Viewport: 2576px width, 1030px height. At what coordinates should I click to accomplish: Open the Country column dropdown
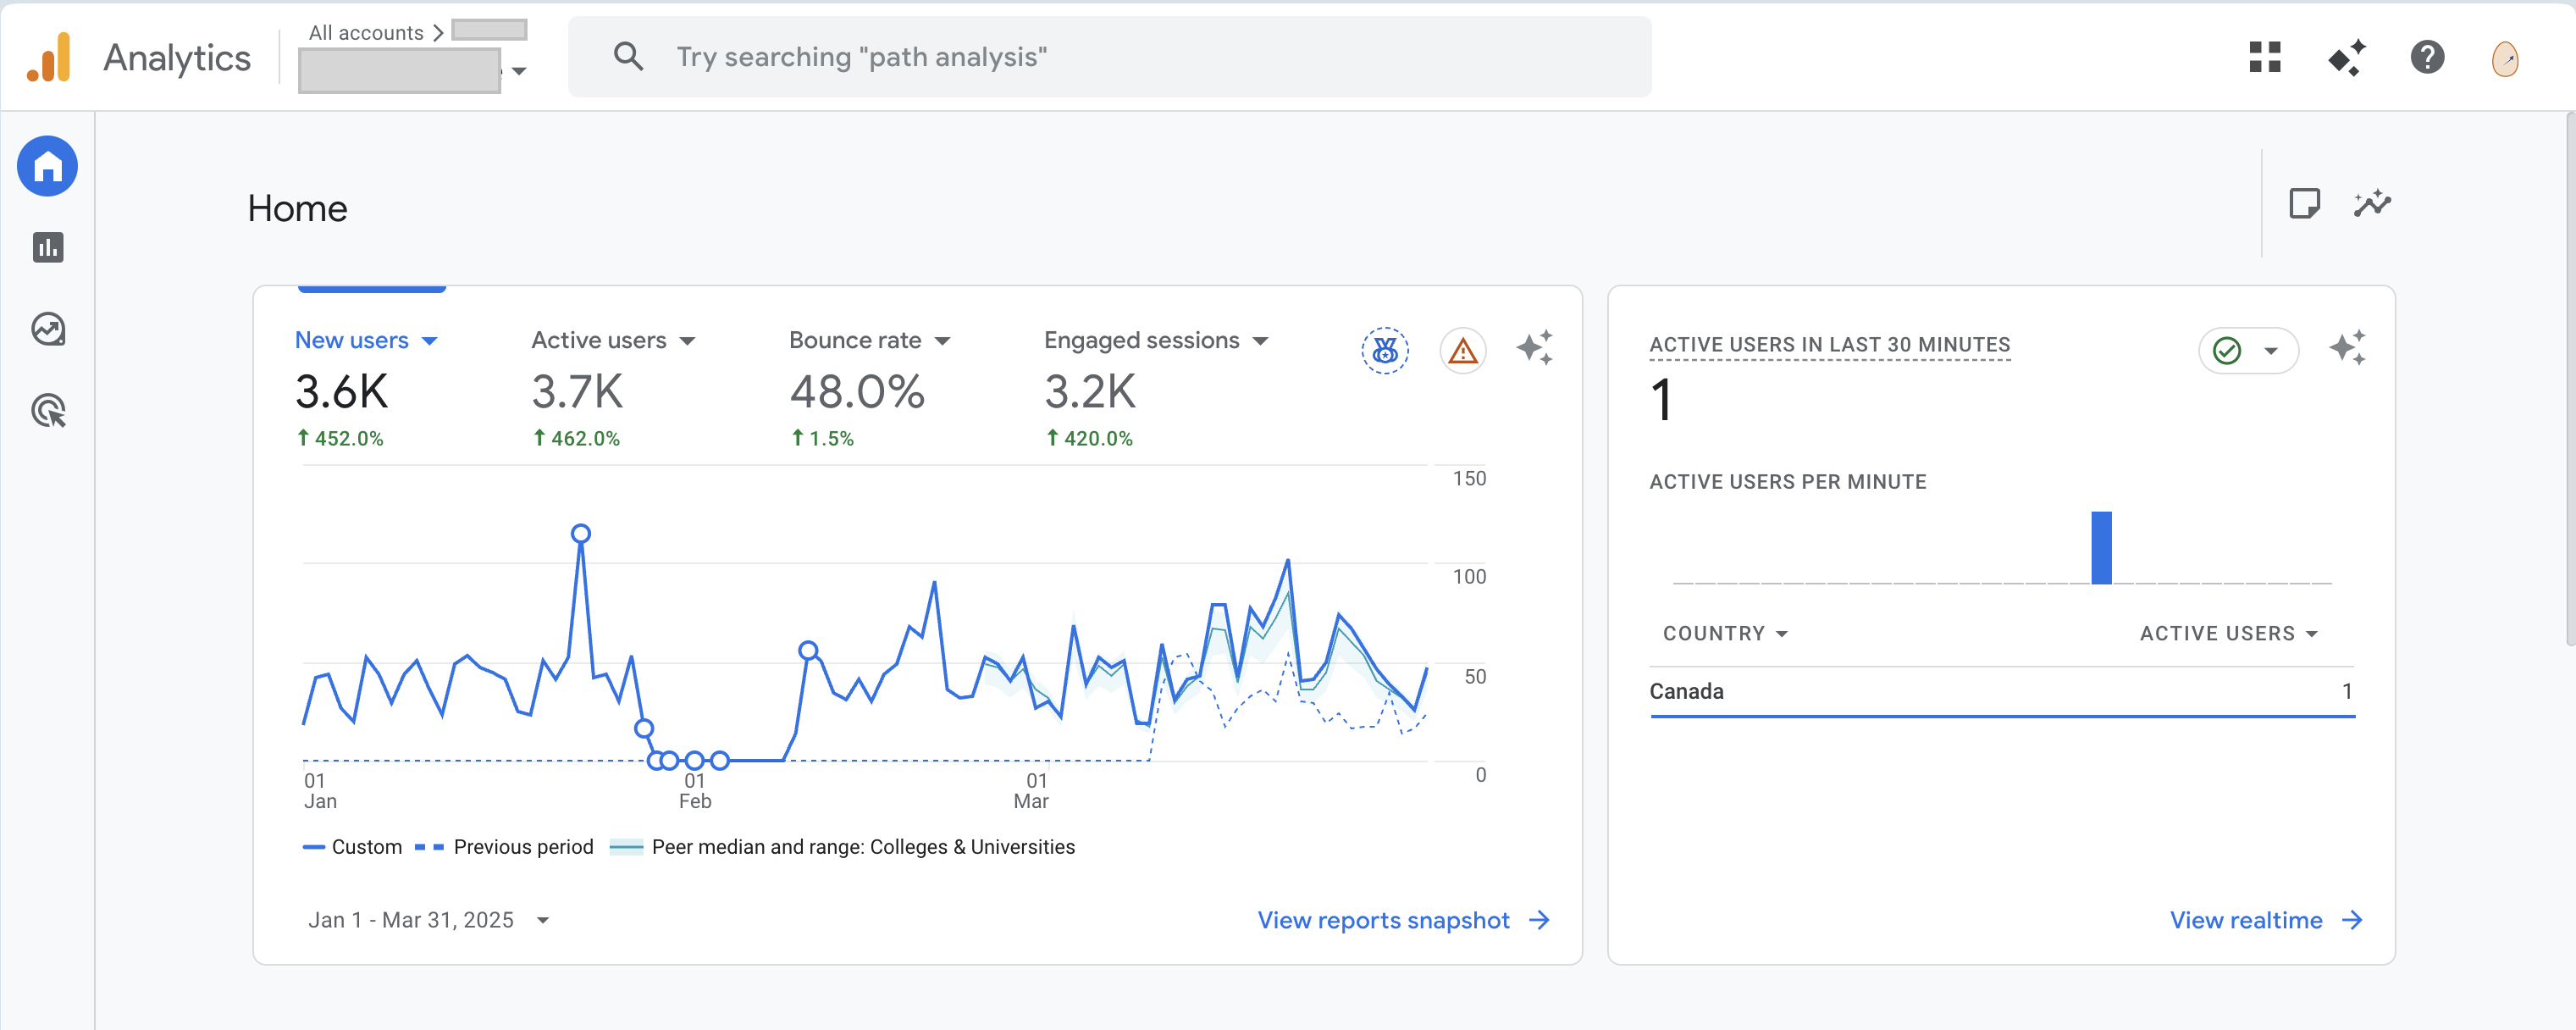[x=1725, y=633]
